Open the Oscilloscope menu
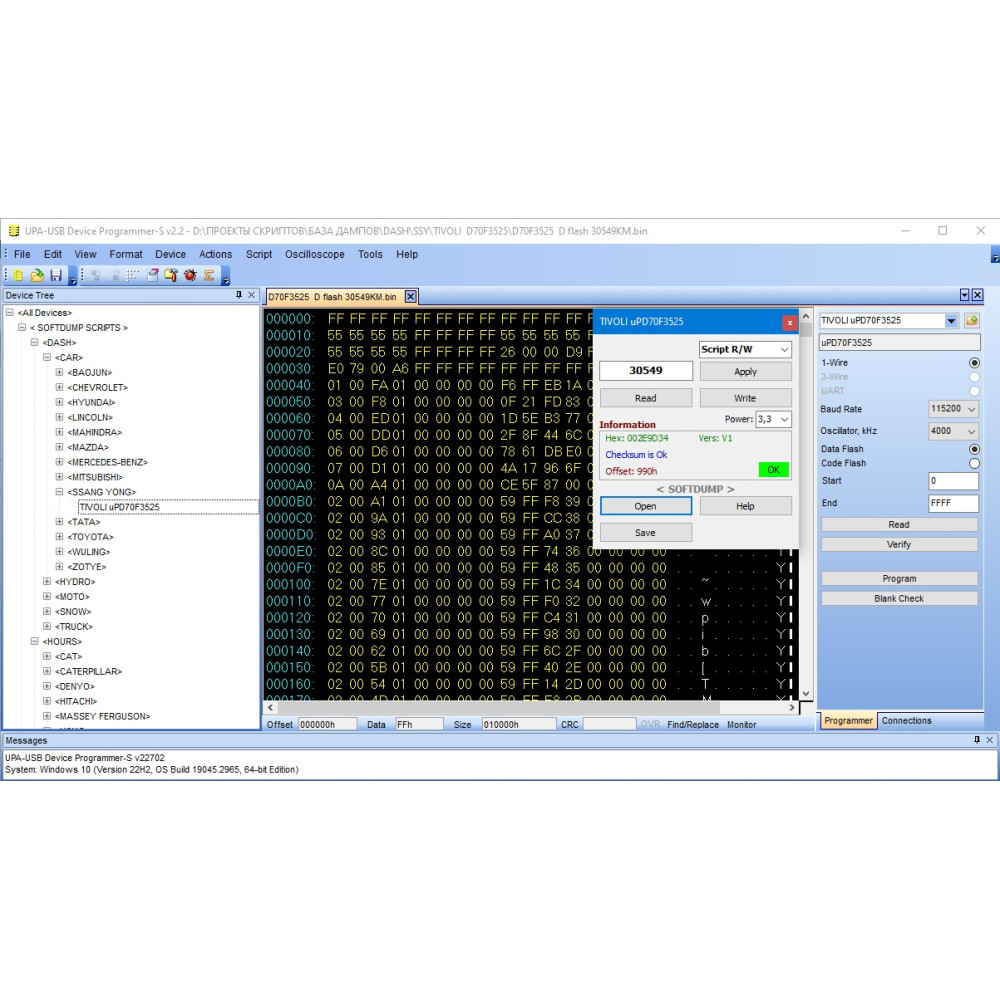Viewport: 1000px width, 1000px height. tap(314, 254)
